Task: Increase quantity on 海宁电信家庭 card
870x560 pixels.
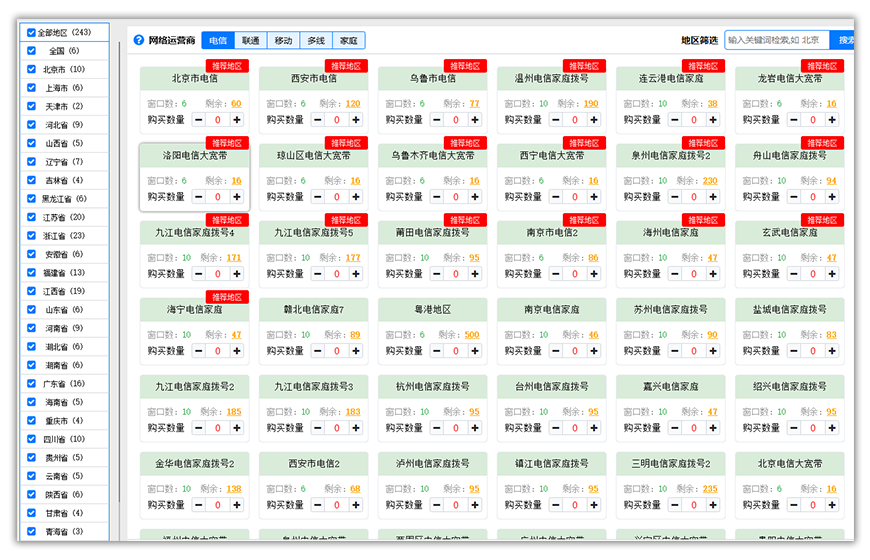Action: tap(237, 351)
